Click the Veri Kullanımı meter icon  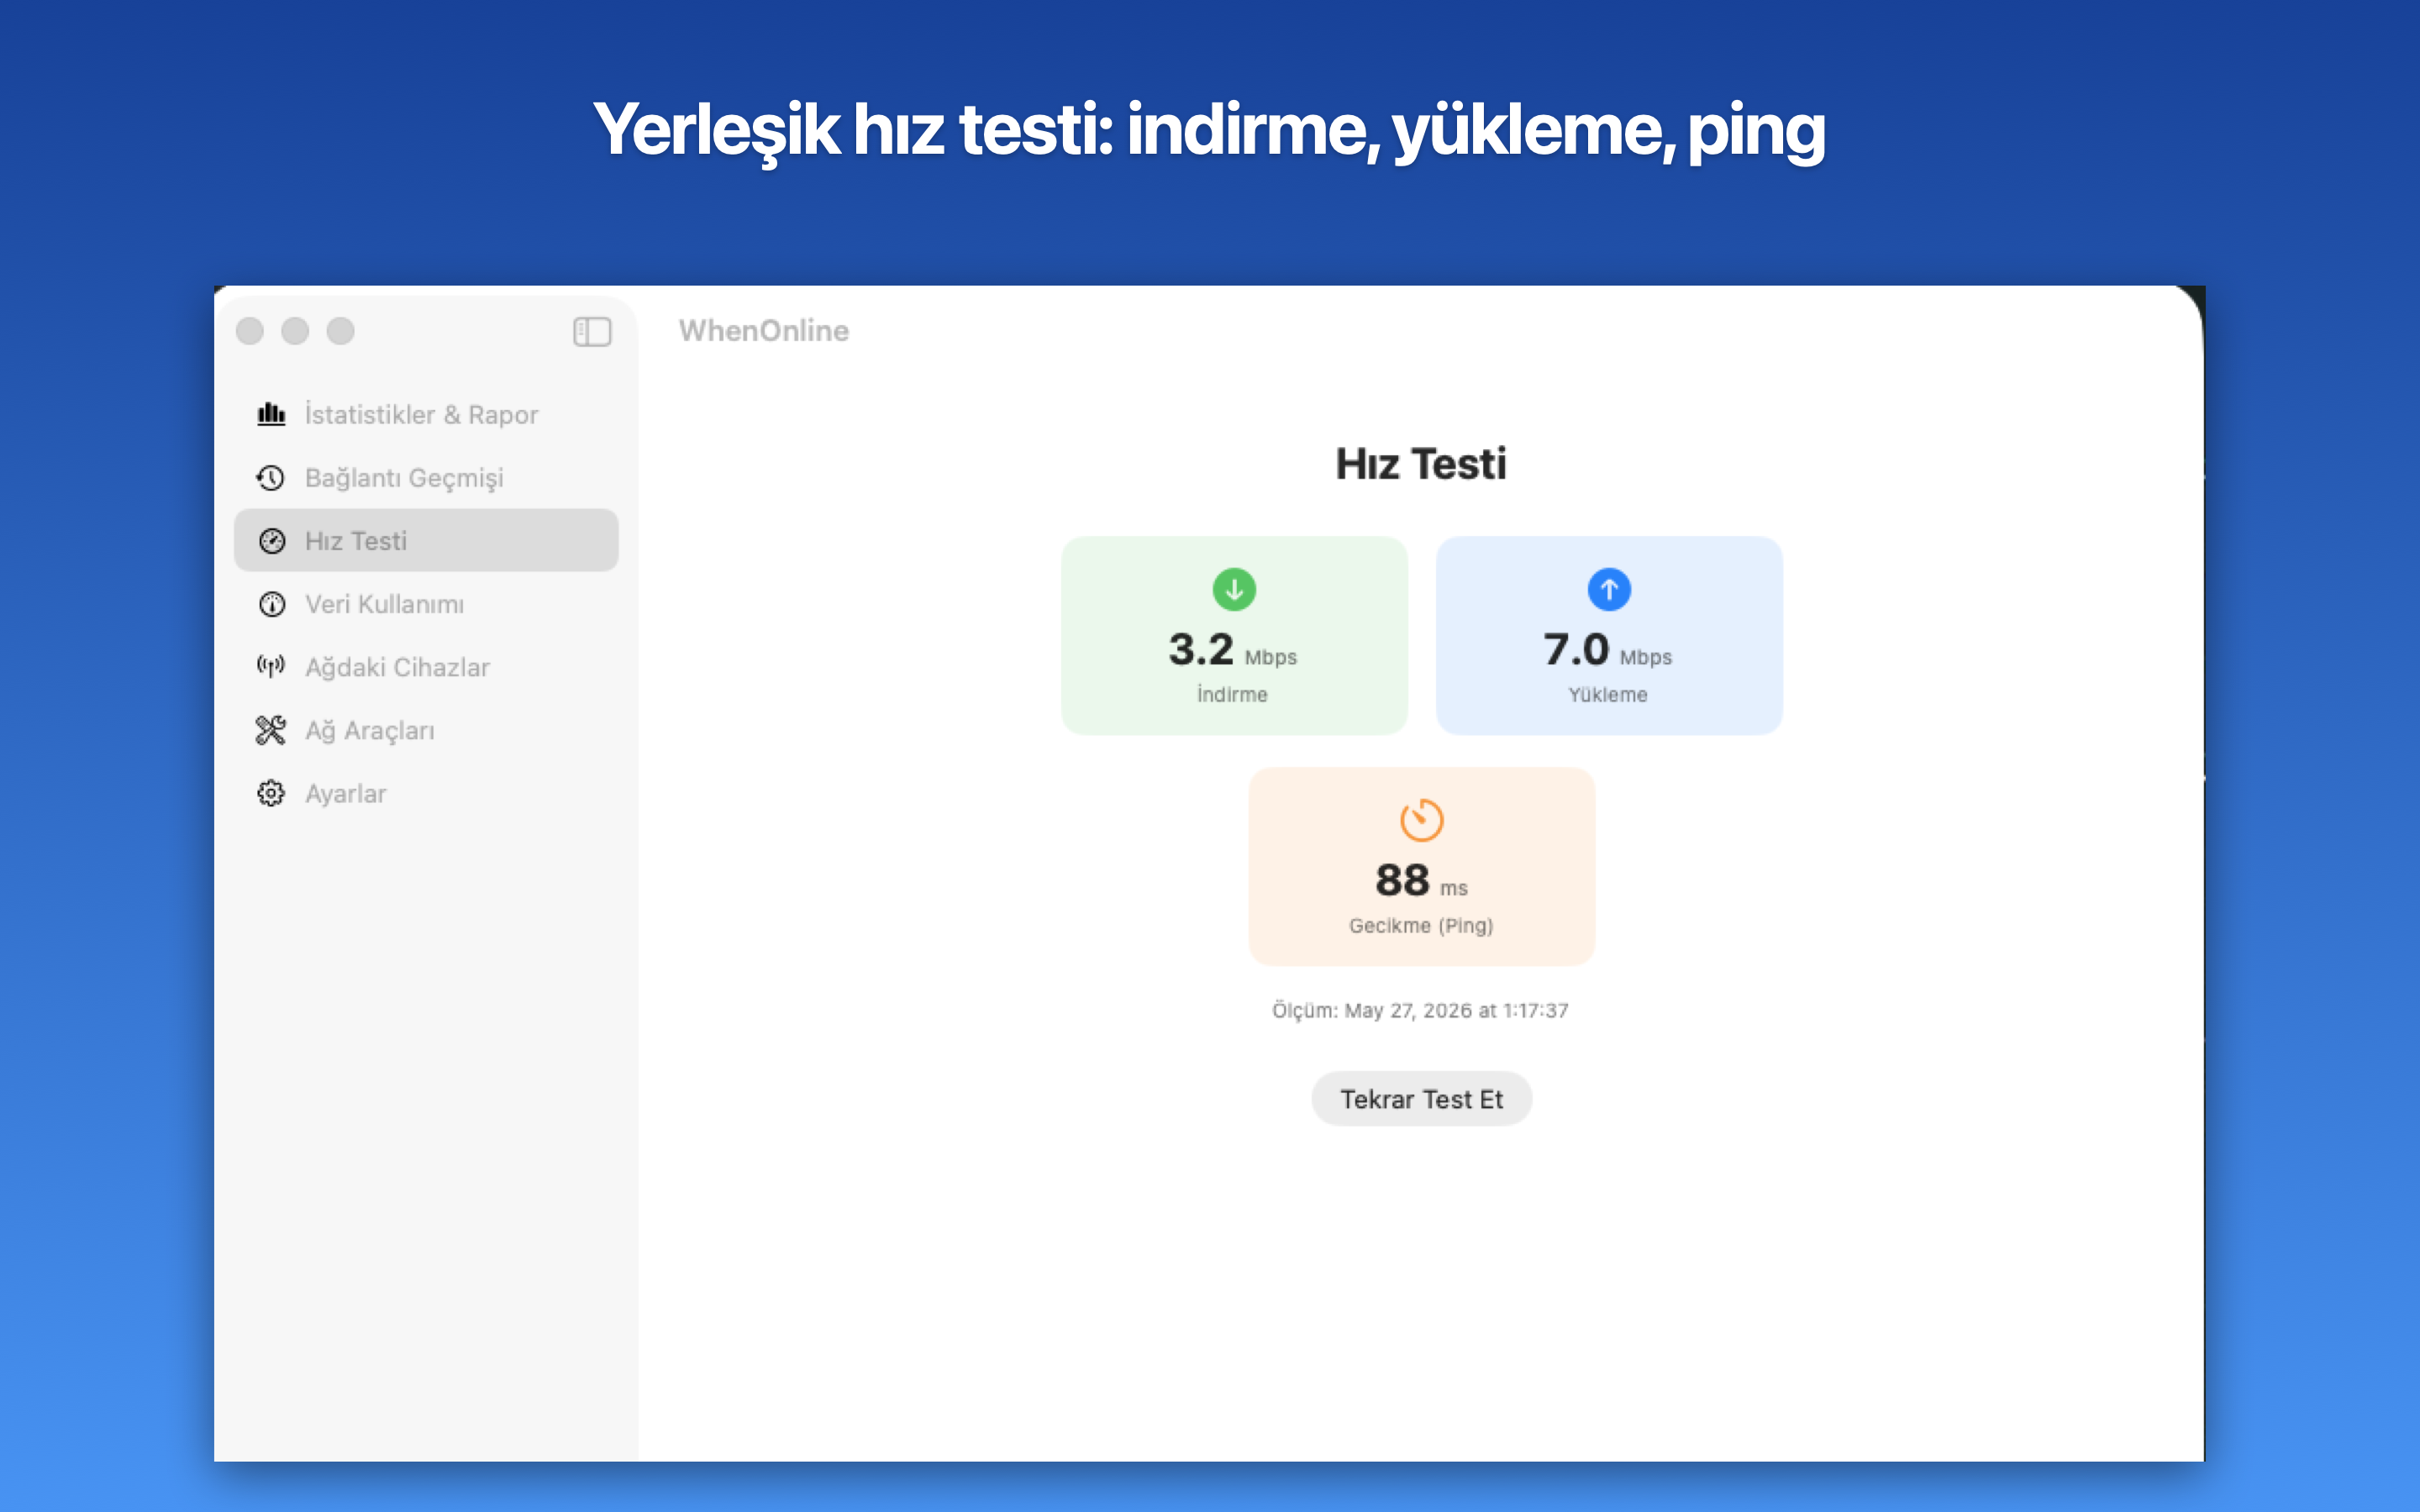[x=271, y=604]
